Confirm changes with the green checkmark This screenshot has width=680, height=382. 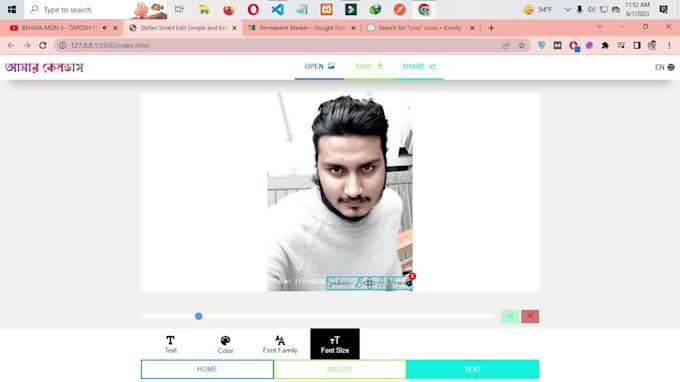click(510, 316)
